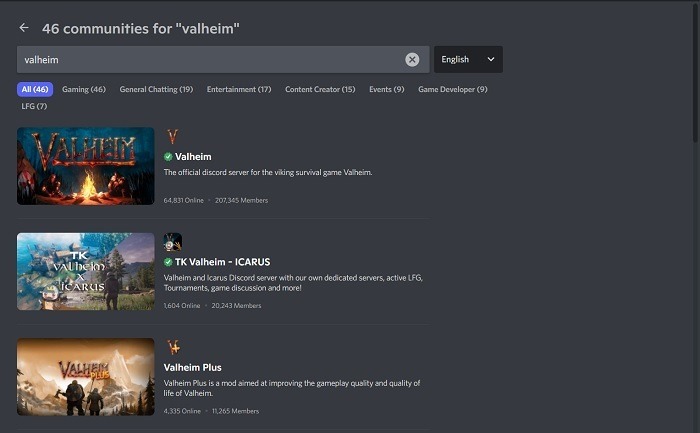Click the TK Valheim - ICARUS server avatar icon
700x433 pixels.
[172, 241]
